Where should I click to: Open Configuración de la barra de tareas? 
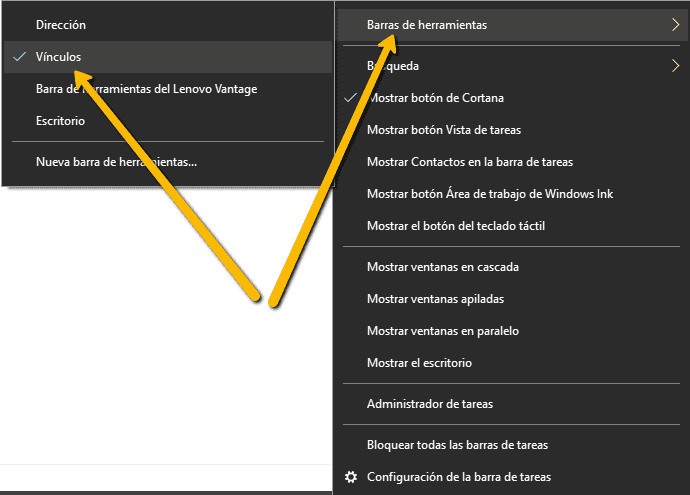point(513,477)
